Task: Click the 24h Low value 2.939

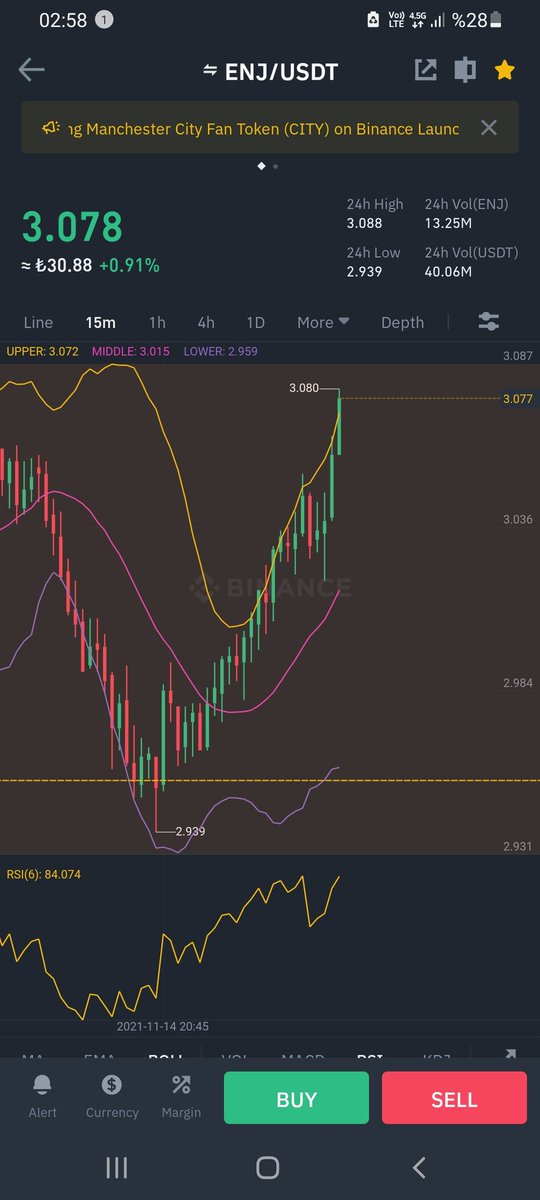Action: pos(365,272)
